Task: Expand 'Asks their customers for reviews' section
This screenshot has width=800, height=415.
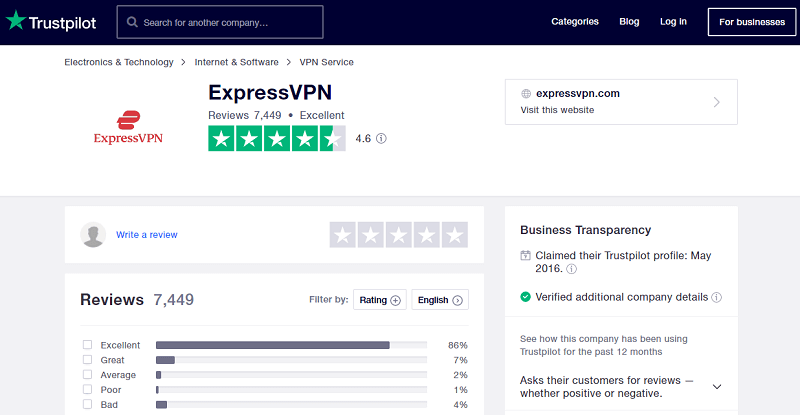Action: coord(717,387)
